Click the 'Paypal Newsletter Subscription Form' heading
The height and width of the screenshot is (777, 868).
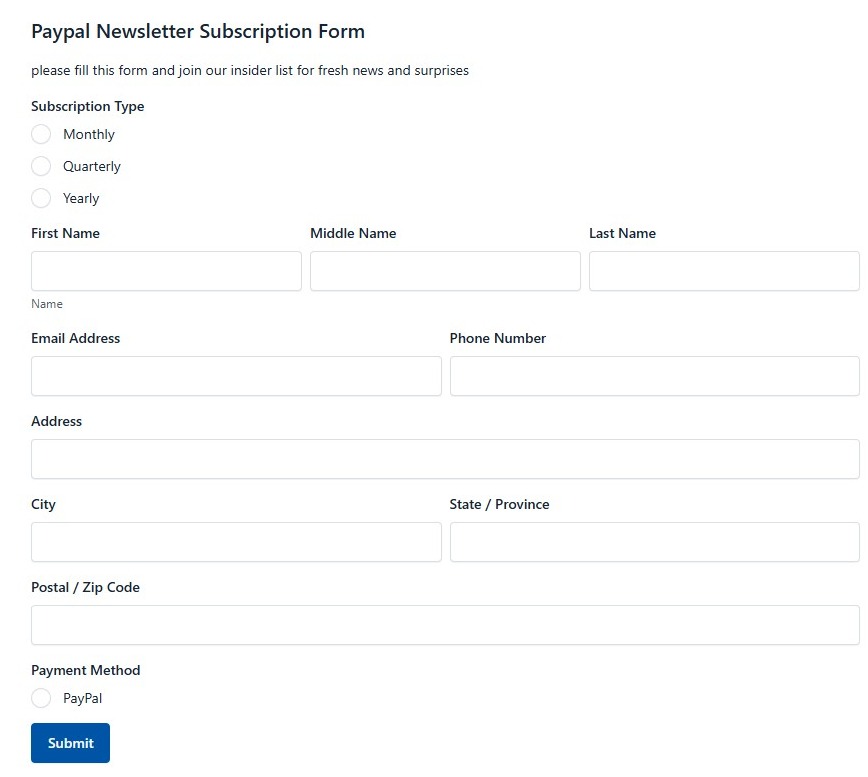coord(198,32)
